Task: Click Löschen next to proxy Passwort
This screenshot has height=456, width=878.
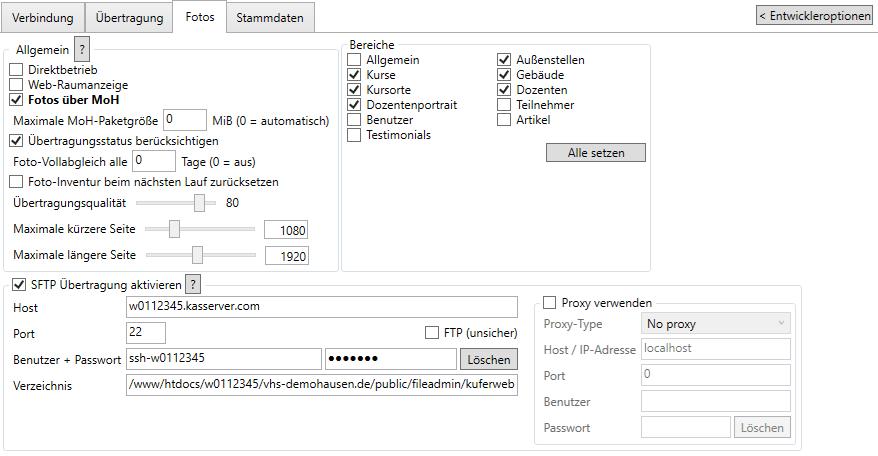Action: 762,427
